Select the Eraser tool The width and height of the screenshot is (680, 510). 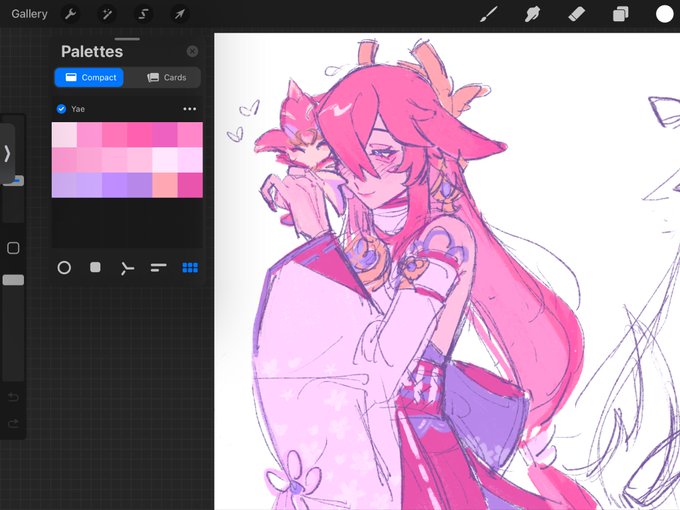(x=576, y=14)
